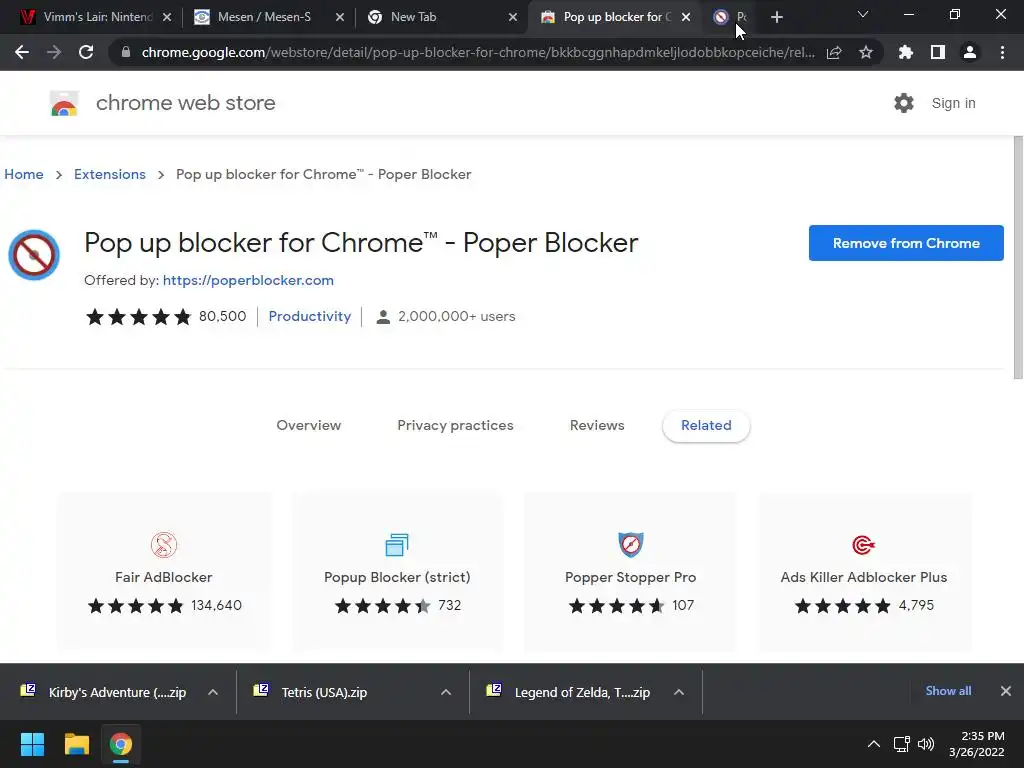Go to Extensions breadcrumb

pos(110,174)
